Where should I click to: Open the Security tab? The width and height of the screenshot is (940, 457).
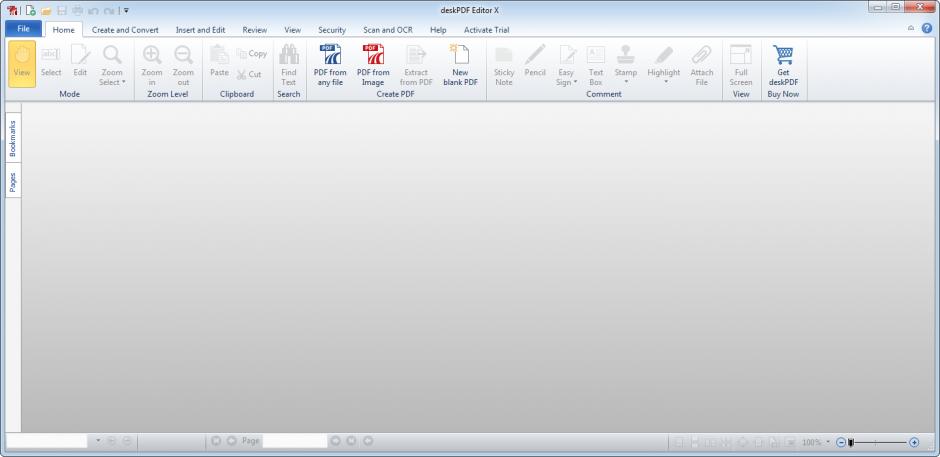332,29
